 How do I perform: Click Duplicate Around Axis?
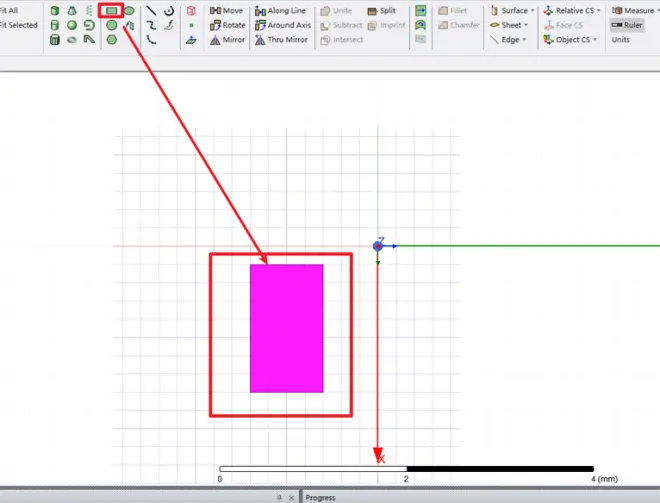coord(283,25)
